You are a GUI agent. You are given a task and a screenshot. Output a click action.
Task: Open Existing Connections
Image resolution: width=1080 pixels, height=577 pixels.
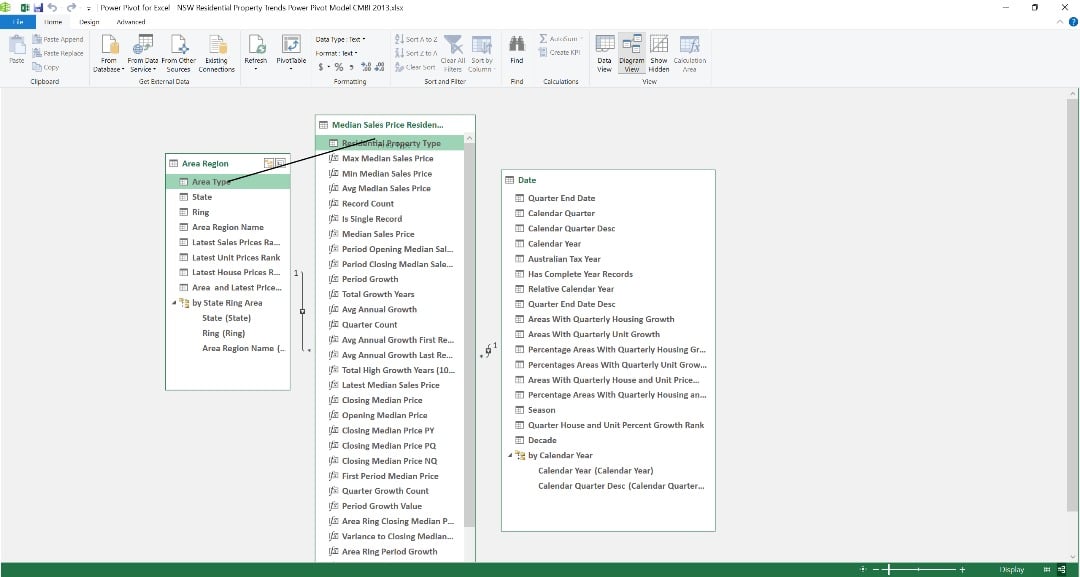(217, 54)
